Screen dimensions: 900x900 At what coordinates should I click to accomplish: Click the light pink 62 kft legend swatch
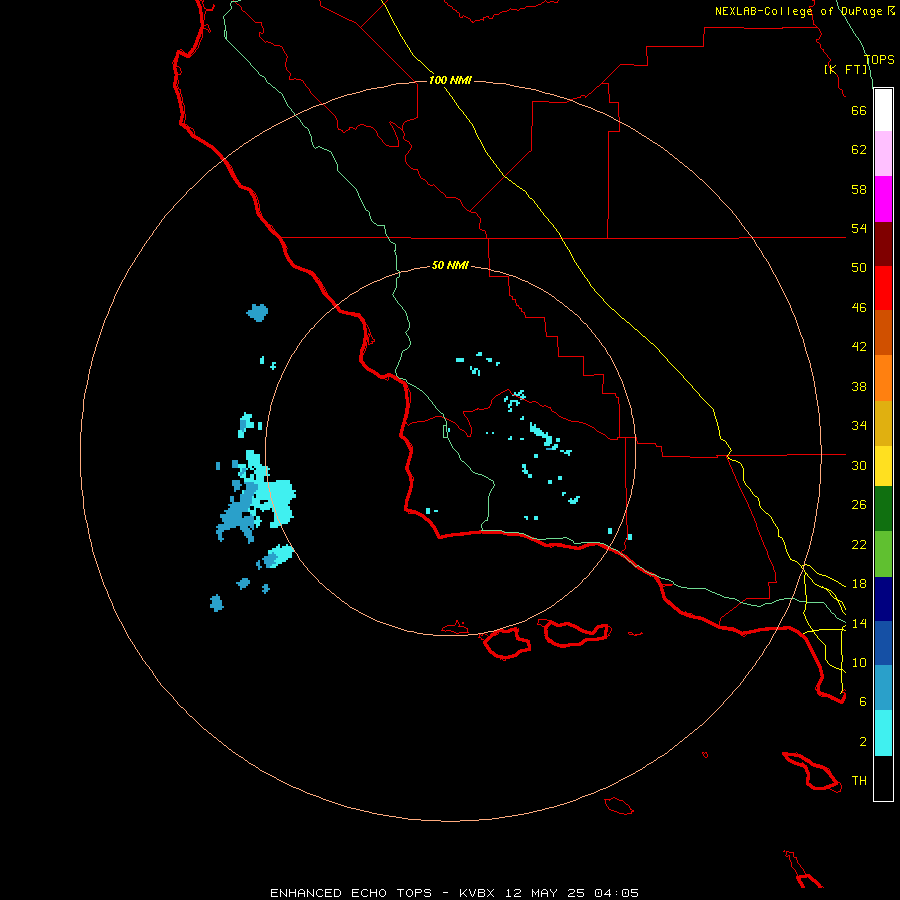pos(883,153)
